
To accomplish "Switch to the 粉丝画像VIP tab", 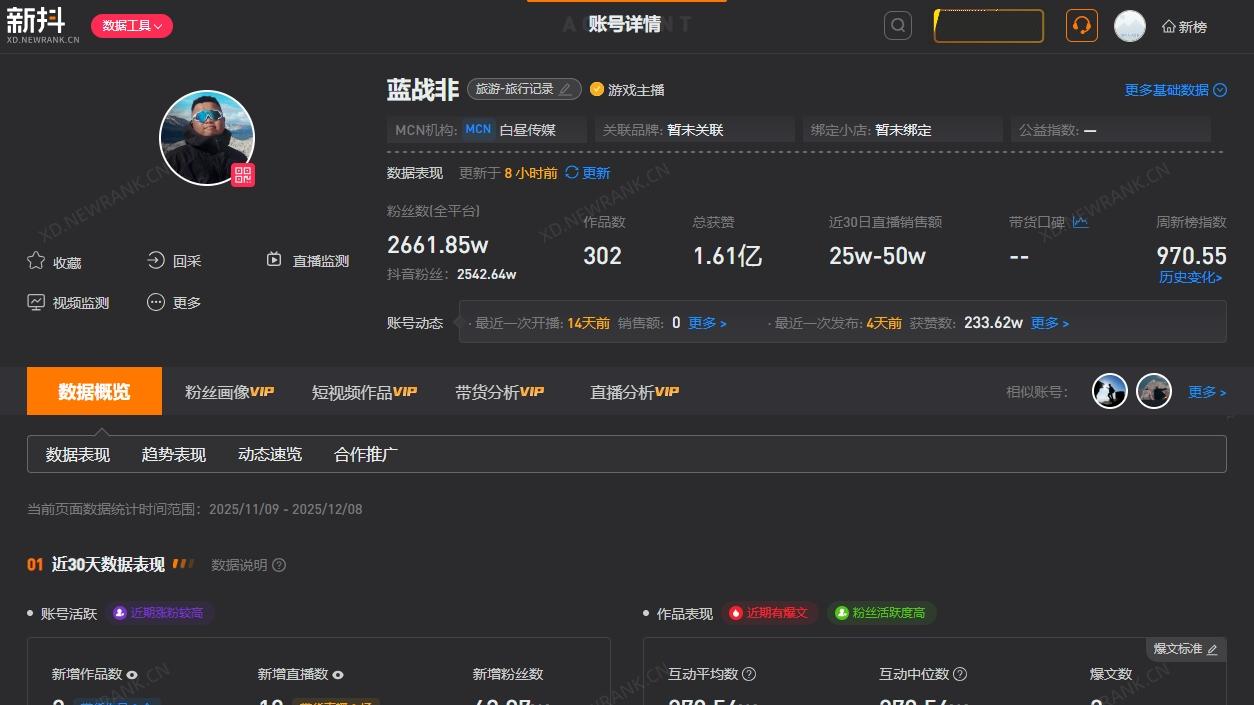I will [228, 391].
